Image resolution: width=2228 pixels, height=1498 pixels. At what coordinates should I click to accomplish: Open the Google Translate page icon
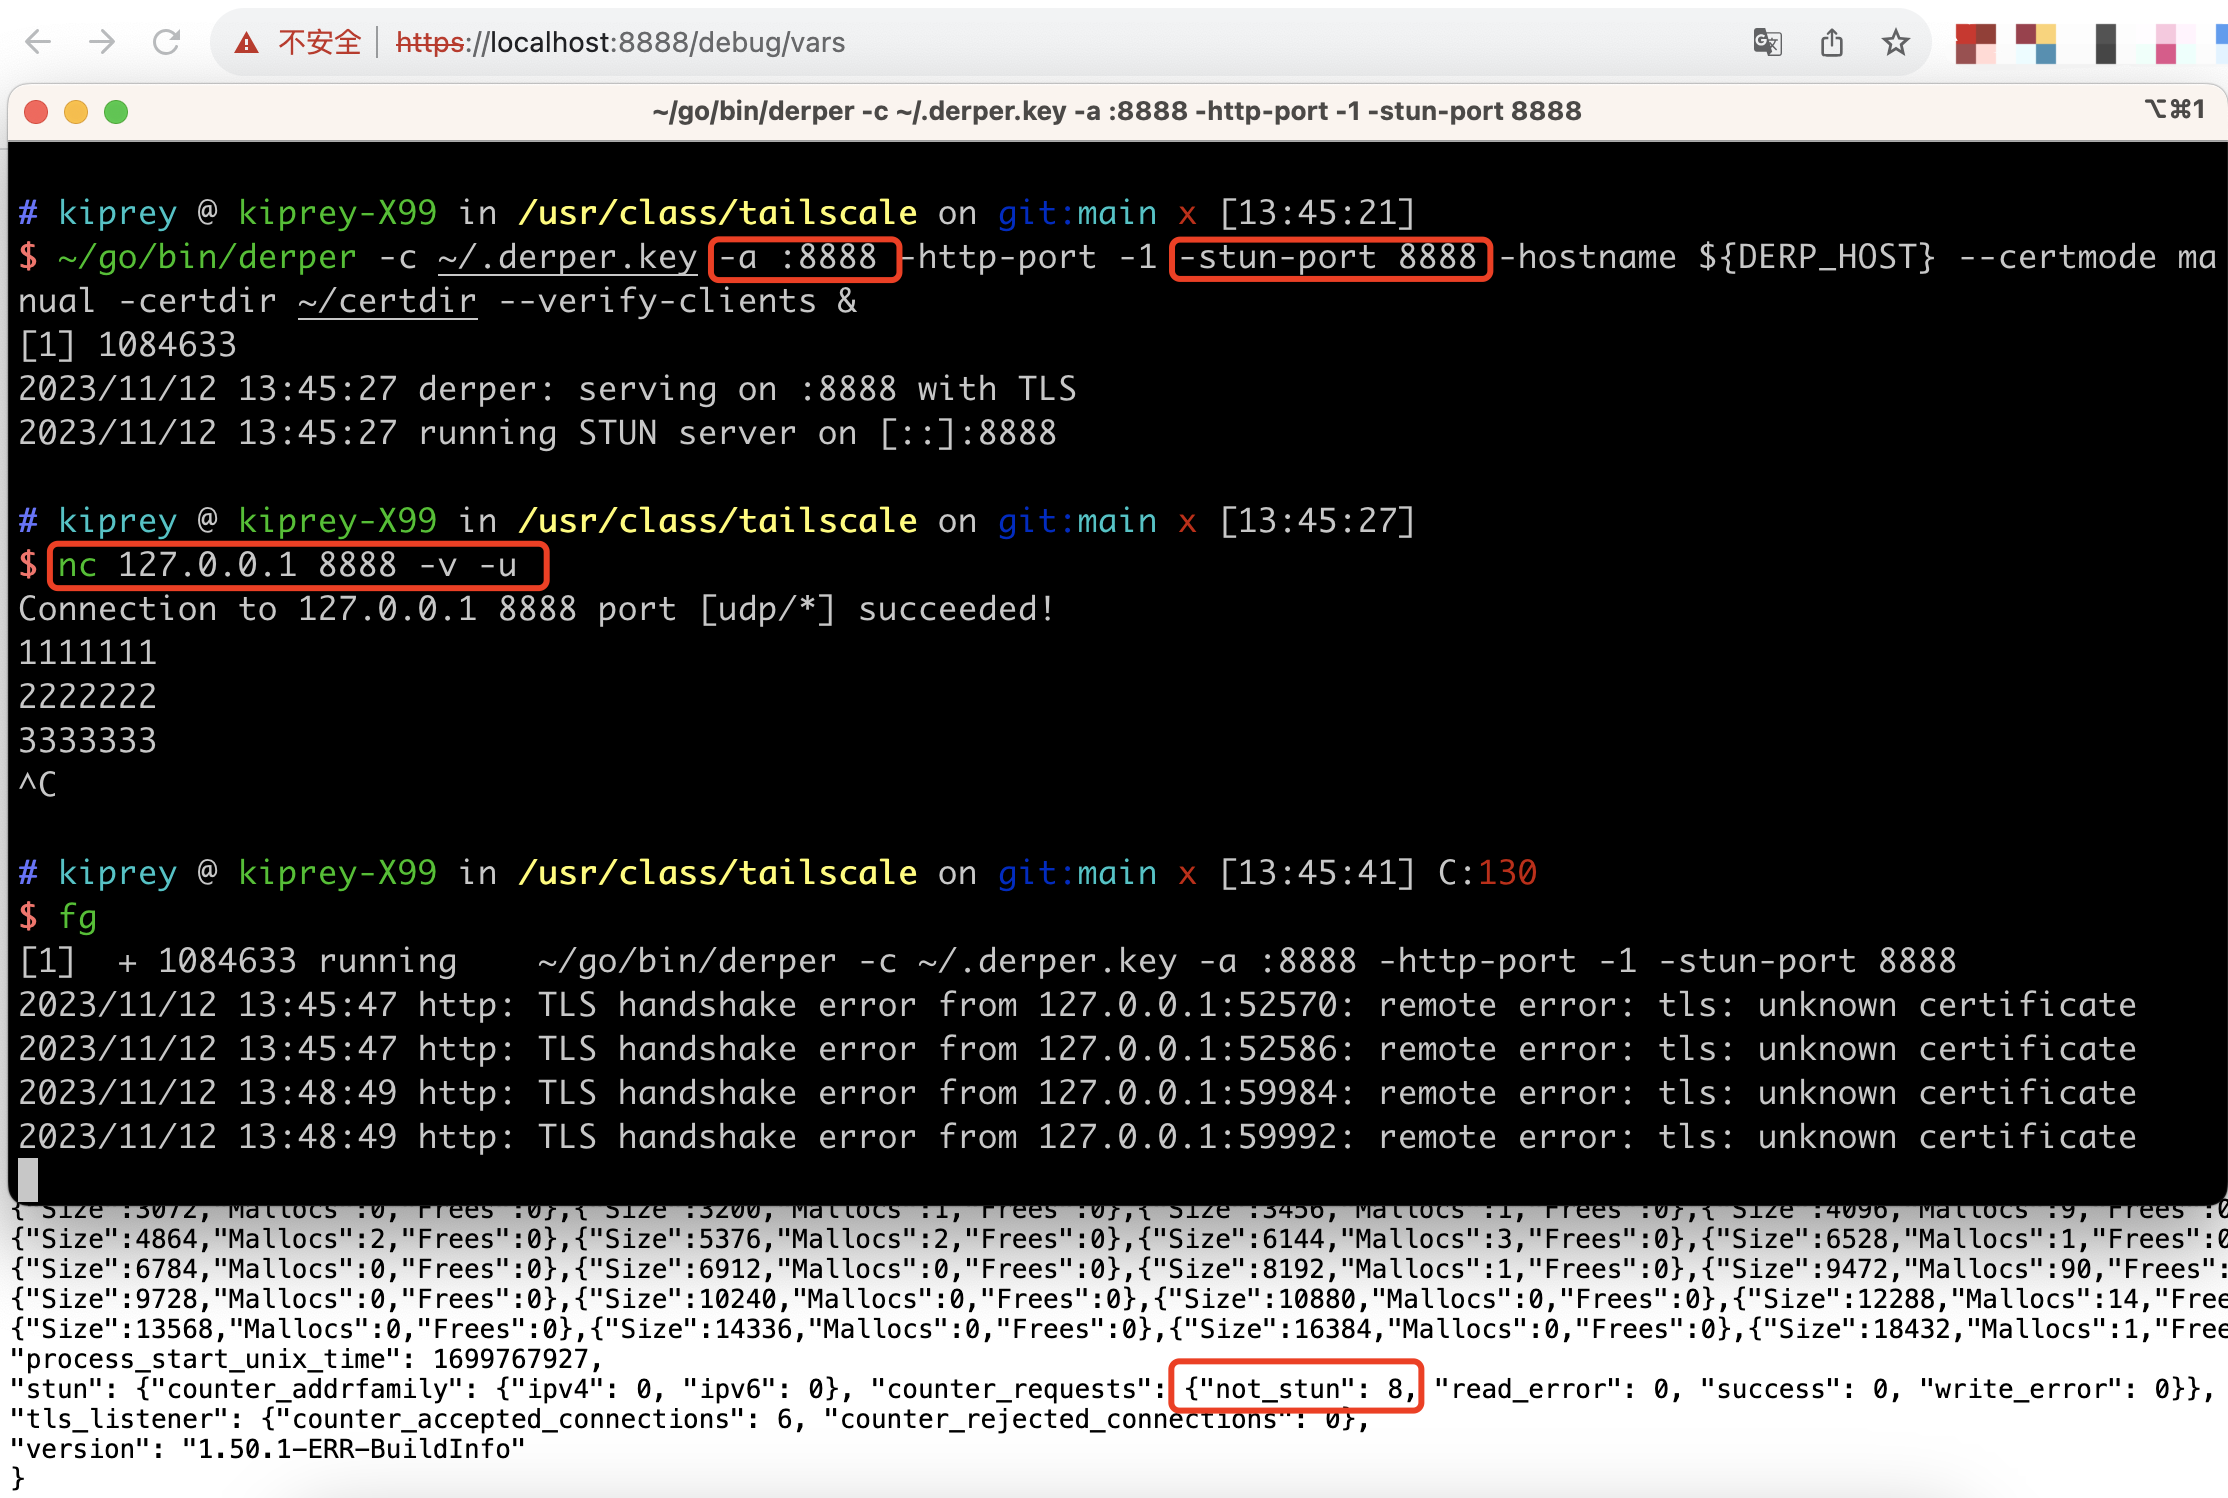tap(1767, 42)
